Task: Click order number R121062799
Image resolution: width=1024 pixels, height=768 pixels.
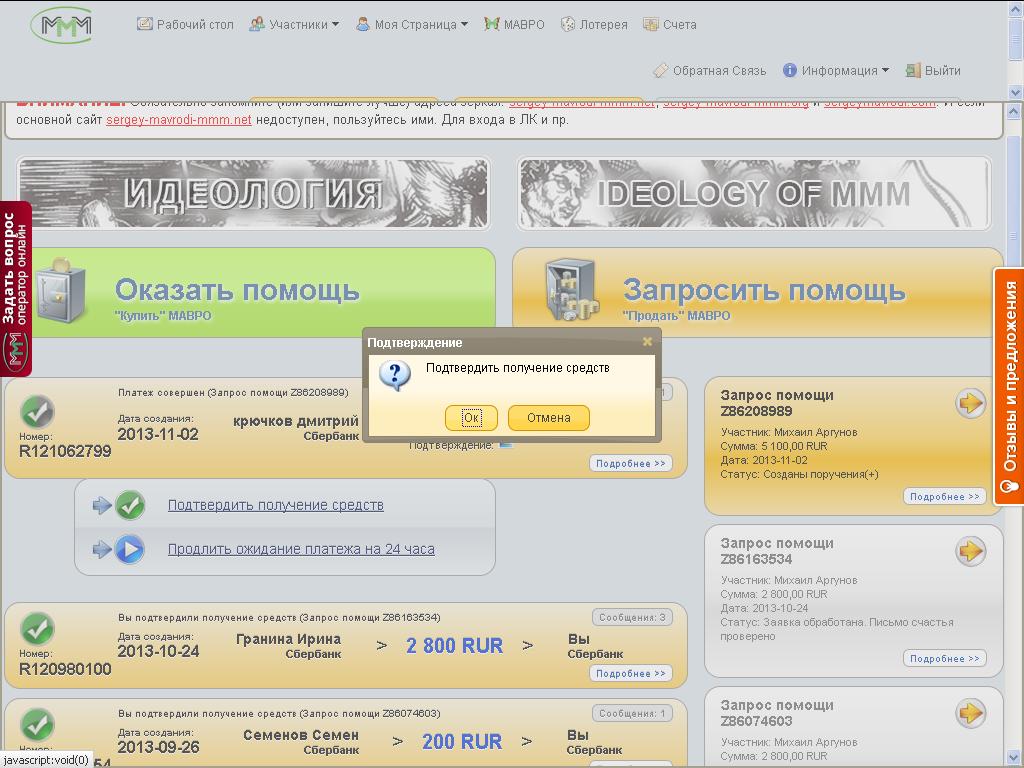Action: [x=65, y=451]
